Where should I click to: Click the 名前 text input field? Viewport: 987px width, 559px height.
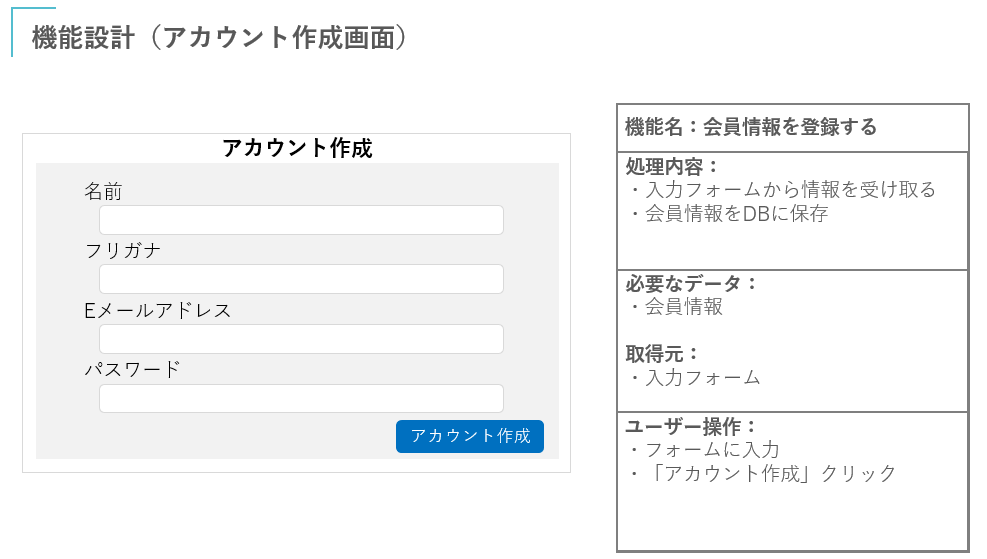click(x=300, y=220)
